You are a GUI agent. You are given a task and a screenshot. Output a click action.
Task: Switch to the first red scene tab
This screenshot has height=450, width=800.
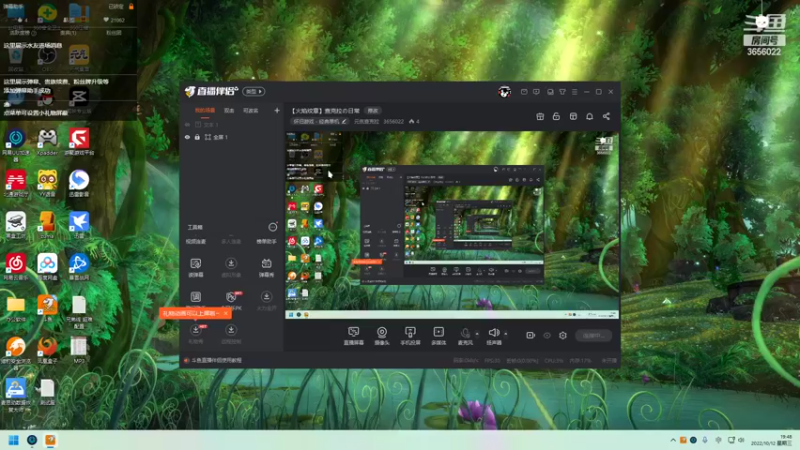(x=205, y=110)
